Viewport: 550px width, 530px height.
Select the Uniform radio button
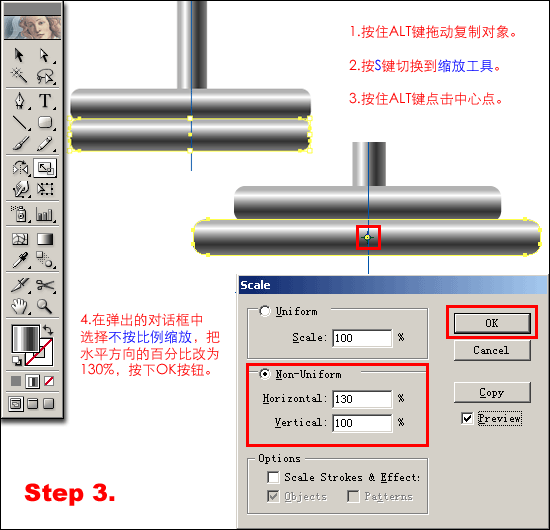tap(265, 311)
